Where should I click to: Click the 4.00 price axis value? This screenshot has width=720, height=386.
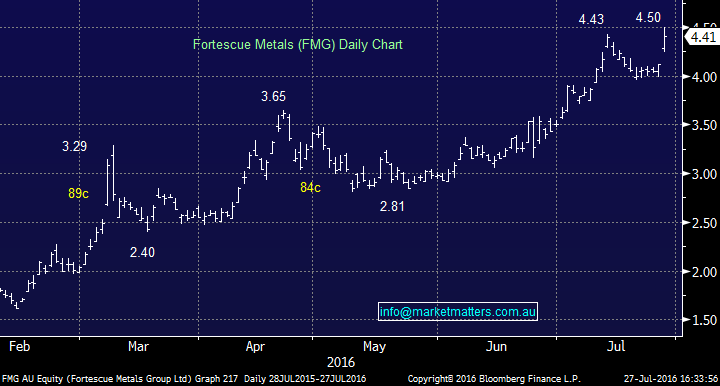[704, 77]
